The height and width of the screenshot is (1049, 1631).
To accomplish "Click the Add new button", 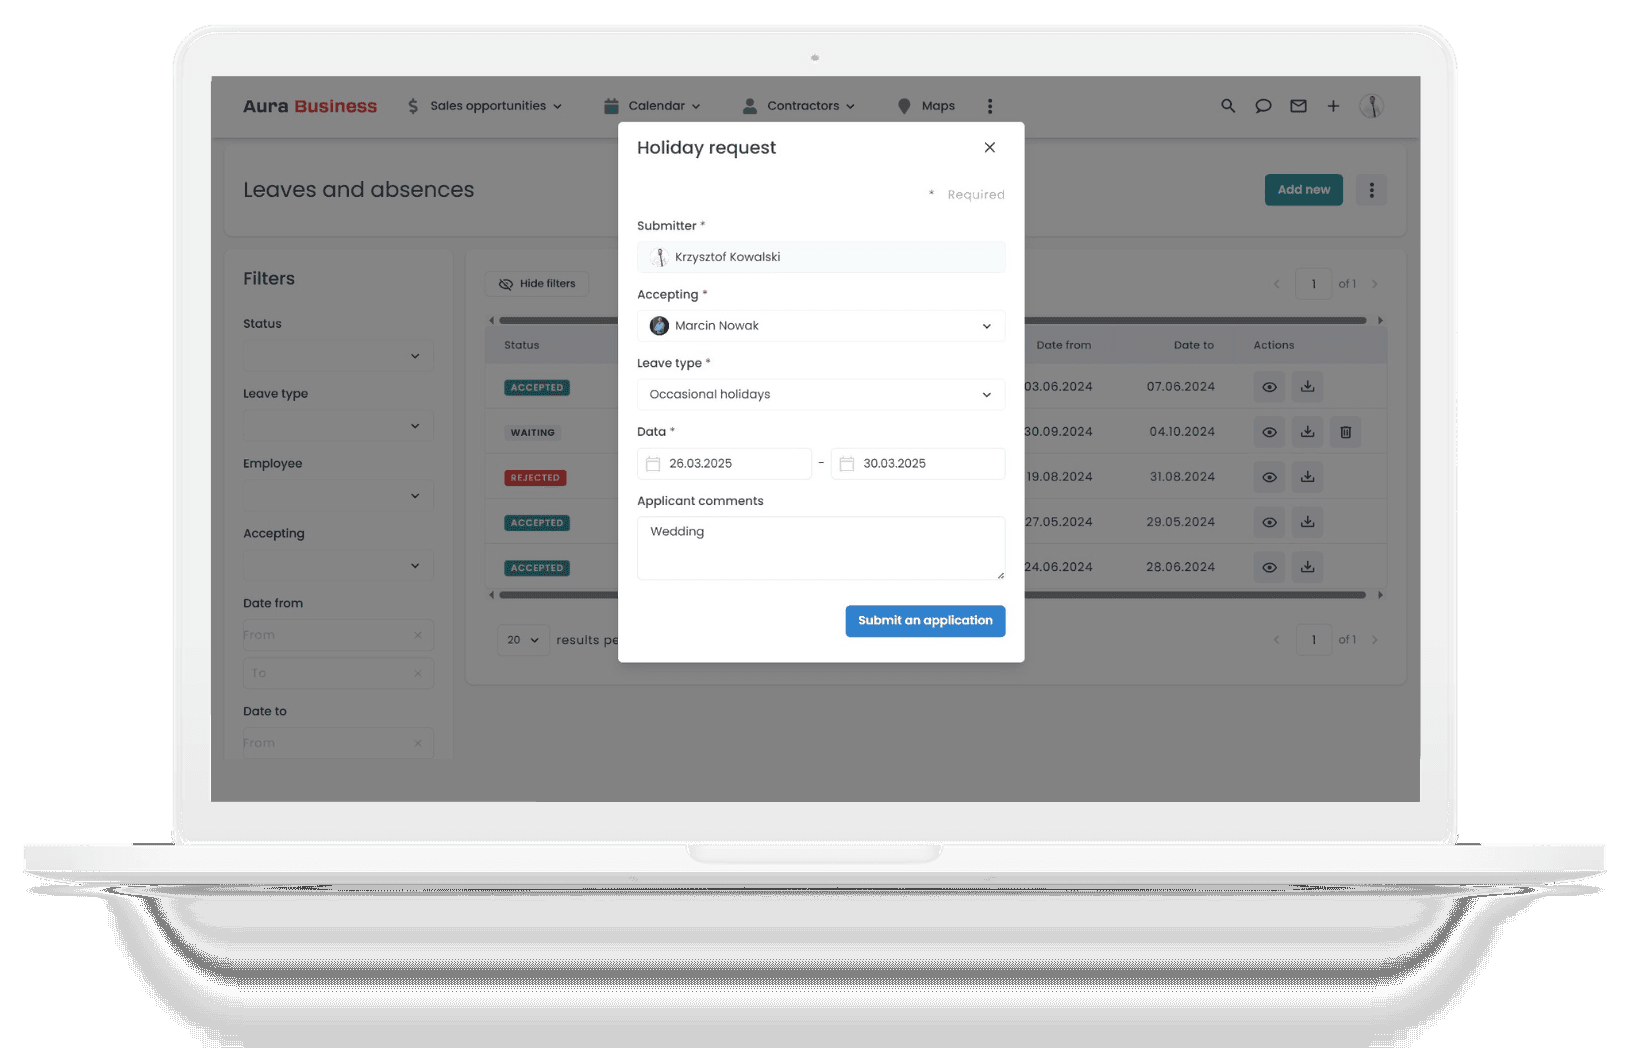I will (1303, 189).
